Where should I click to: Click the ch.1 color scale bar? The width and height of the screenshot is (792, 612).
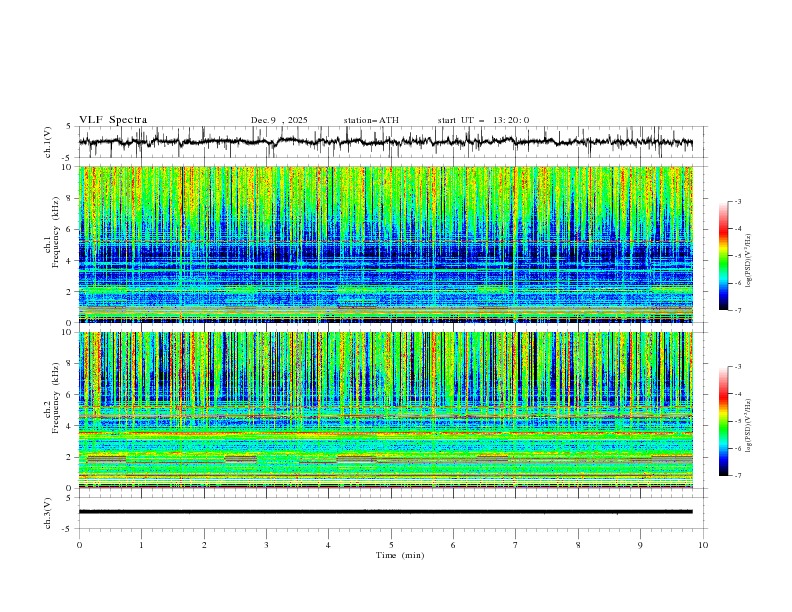pyautogui.click(x=723, y=256)
